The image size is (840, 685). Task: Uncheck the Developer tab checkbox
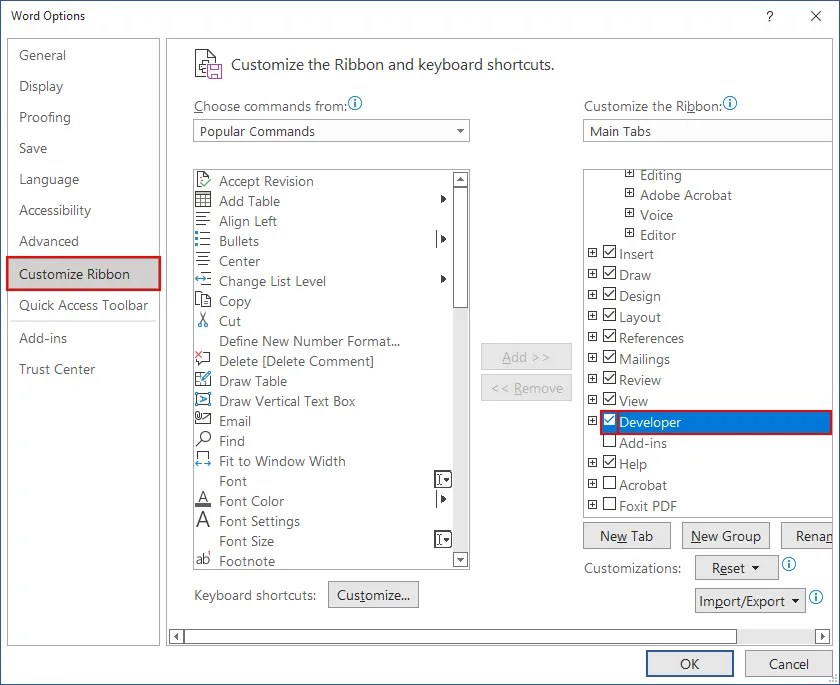(609, 422)
